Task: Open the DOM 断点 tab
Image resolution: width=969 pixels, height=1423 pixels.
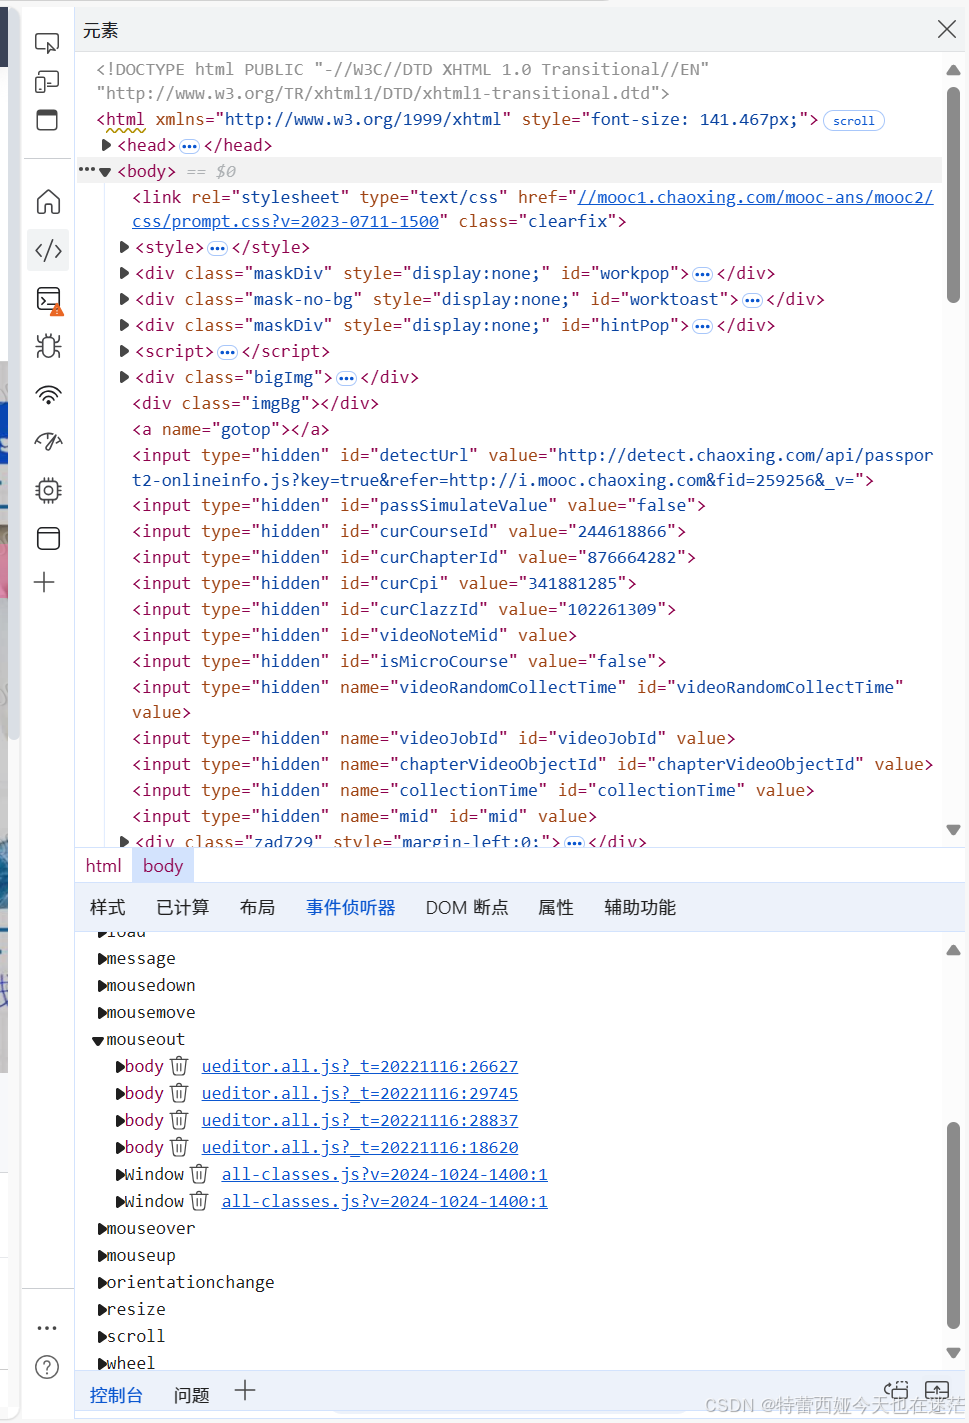Action: [x=467, y=907]
